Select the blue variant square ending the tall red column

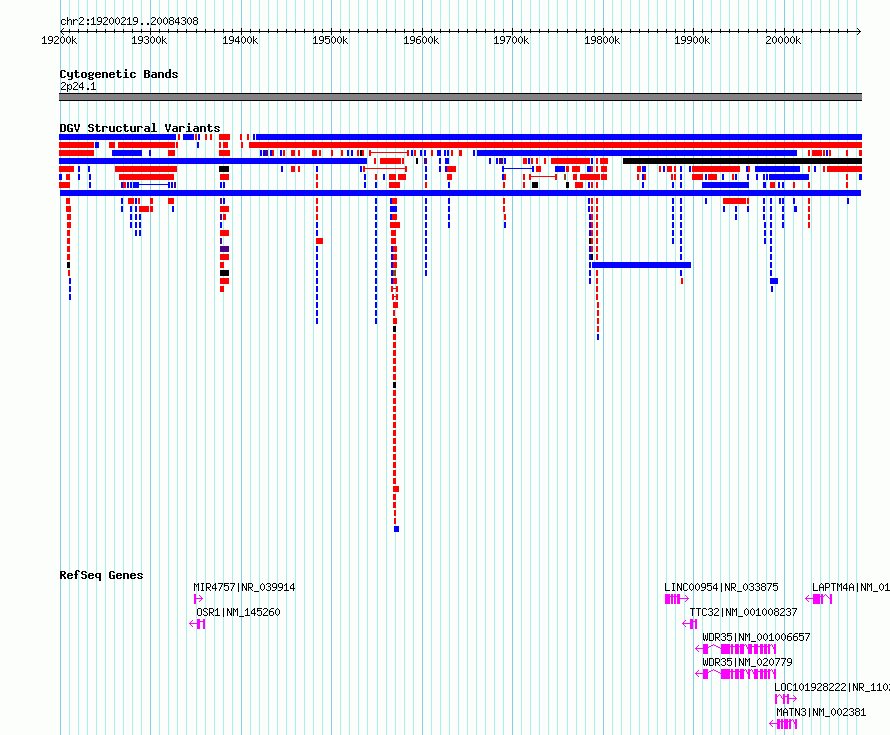tap(397, 529)
